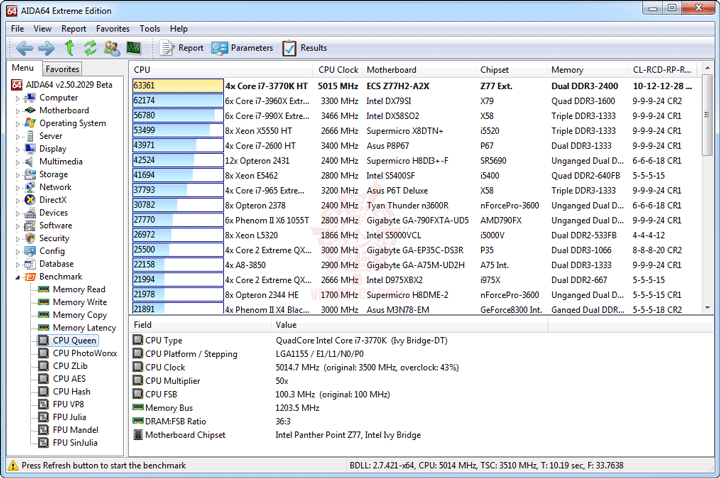Click the green Up arrow toolbar icon
The height and width of the screenshot is (478, 720).
coord(69,48)
